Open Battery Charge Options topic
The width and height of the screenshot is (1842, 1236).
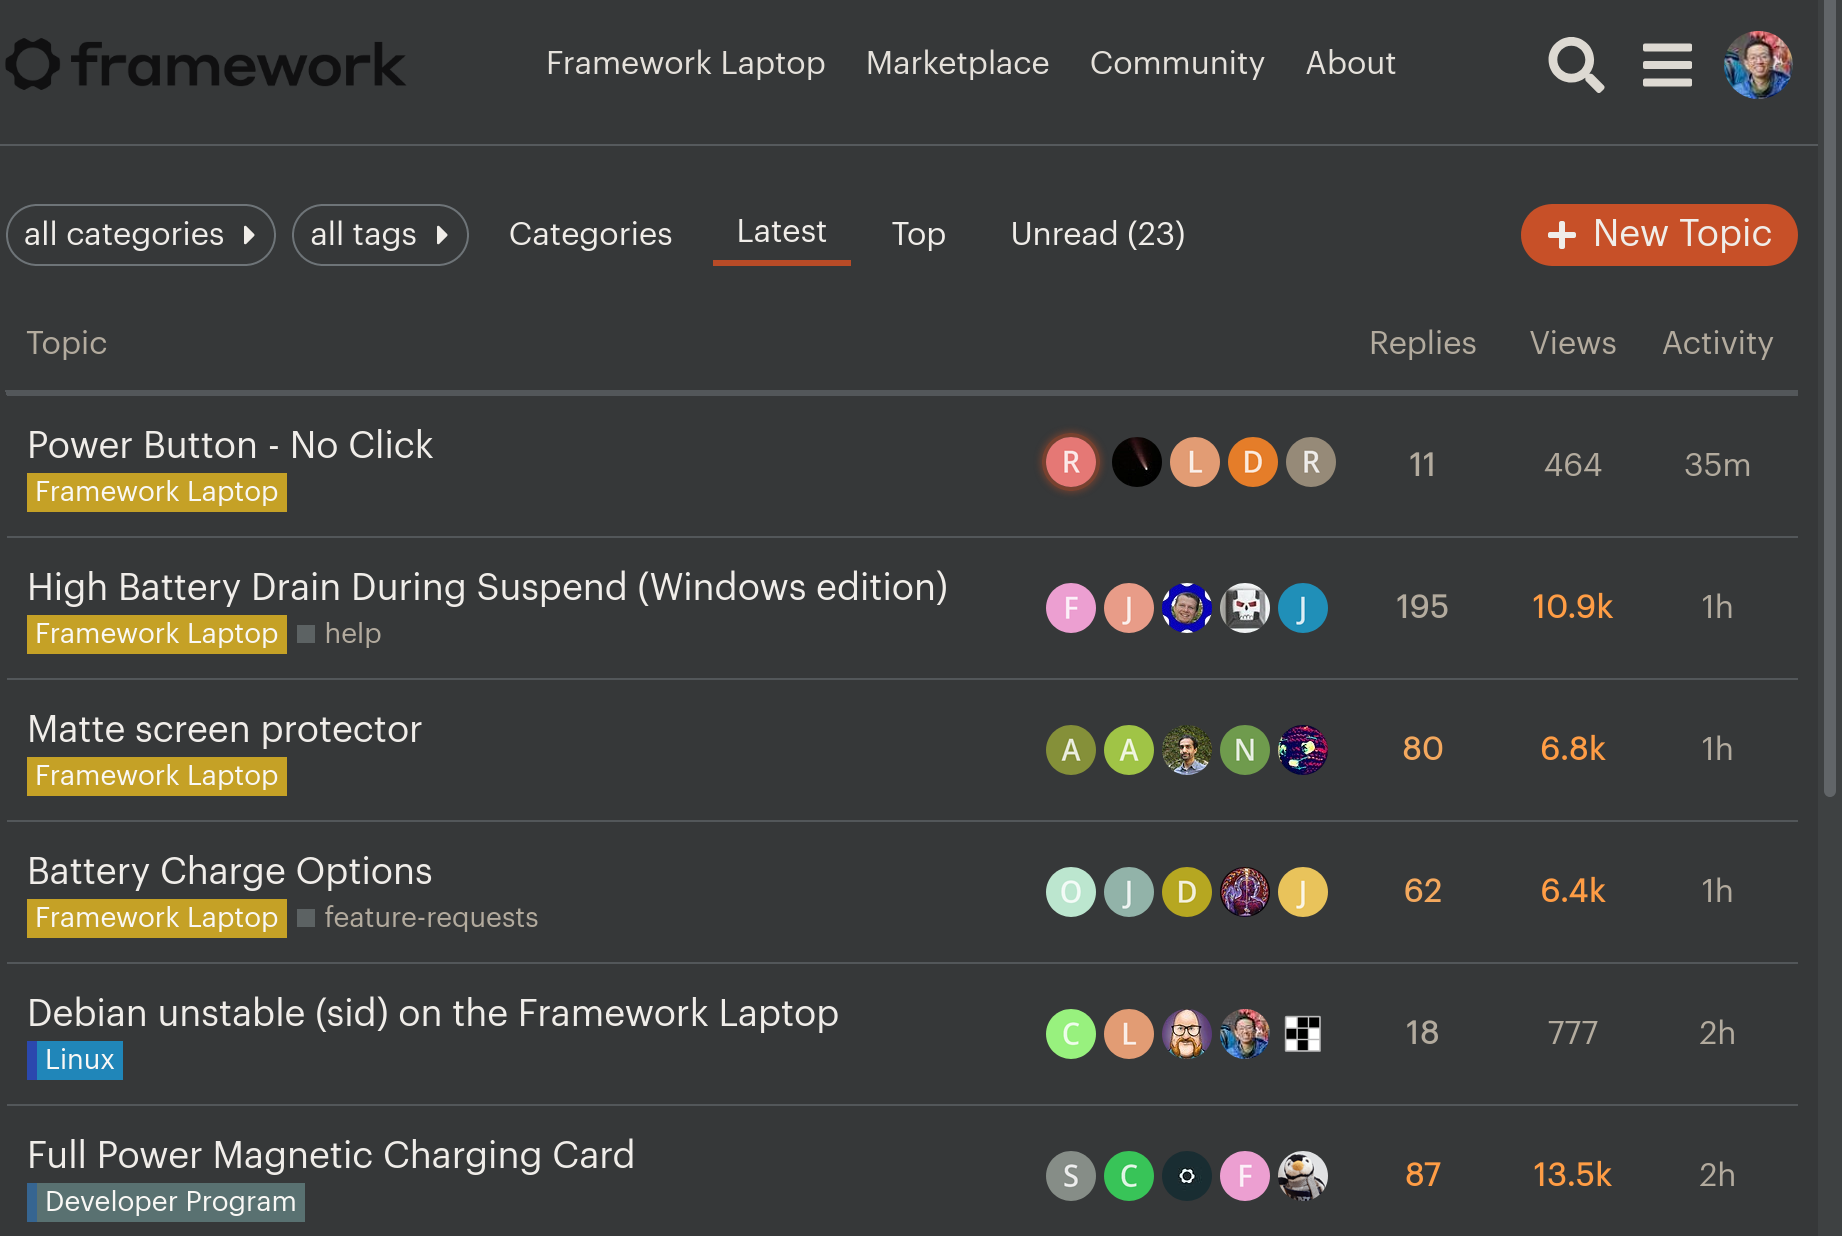230,871
